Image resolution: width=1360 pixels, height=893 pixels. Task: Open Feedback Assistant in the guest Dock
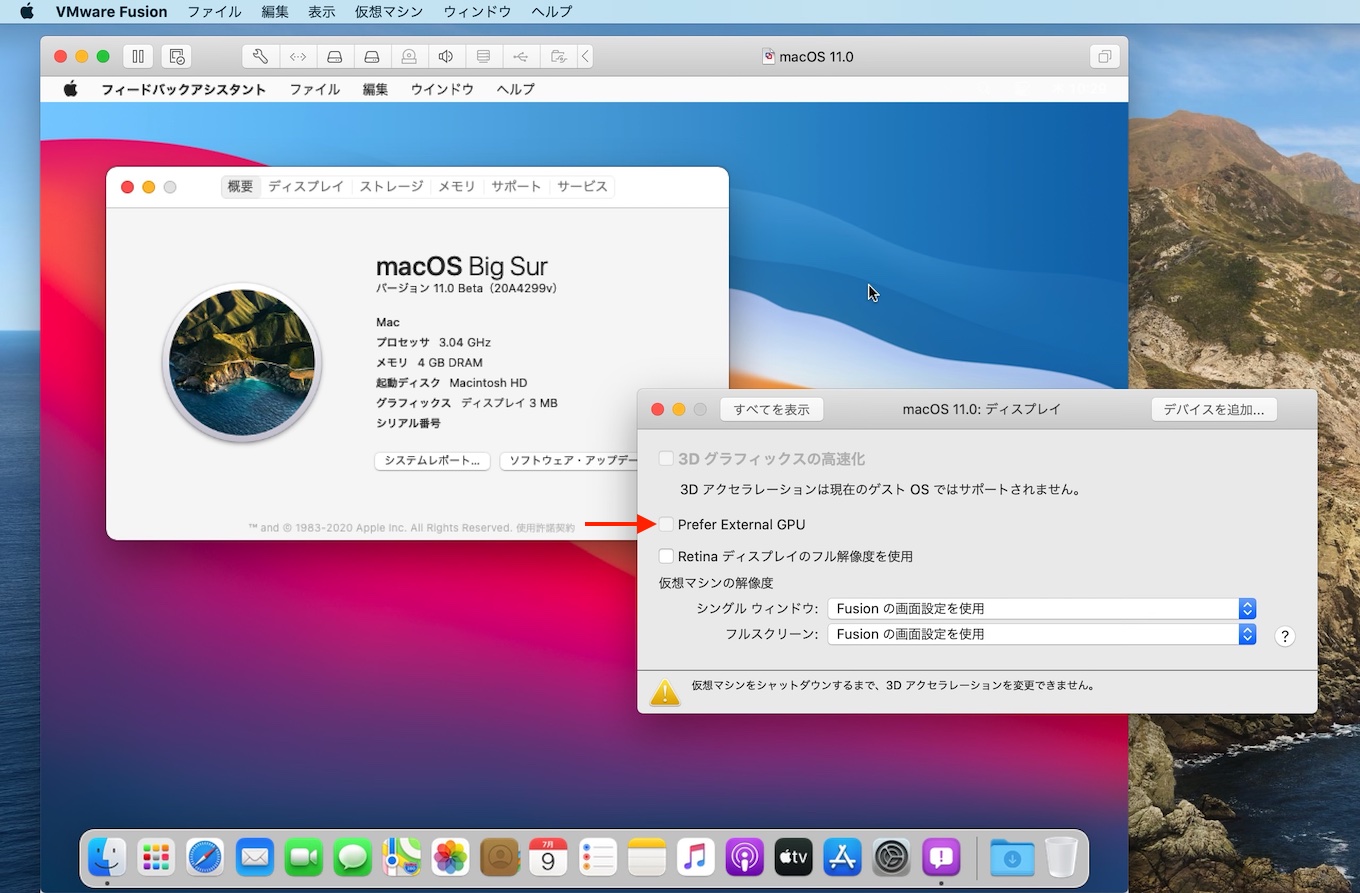[x=941, y=857]
